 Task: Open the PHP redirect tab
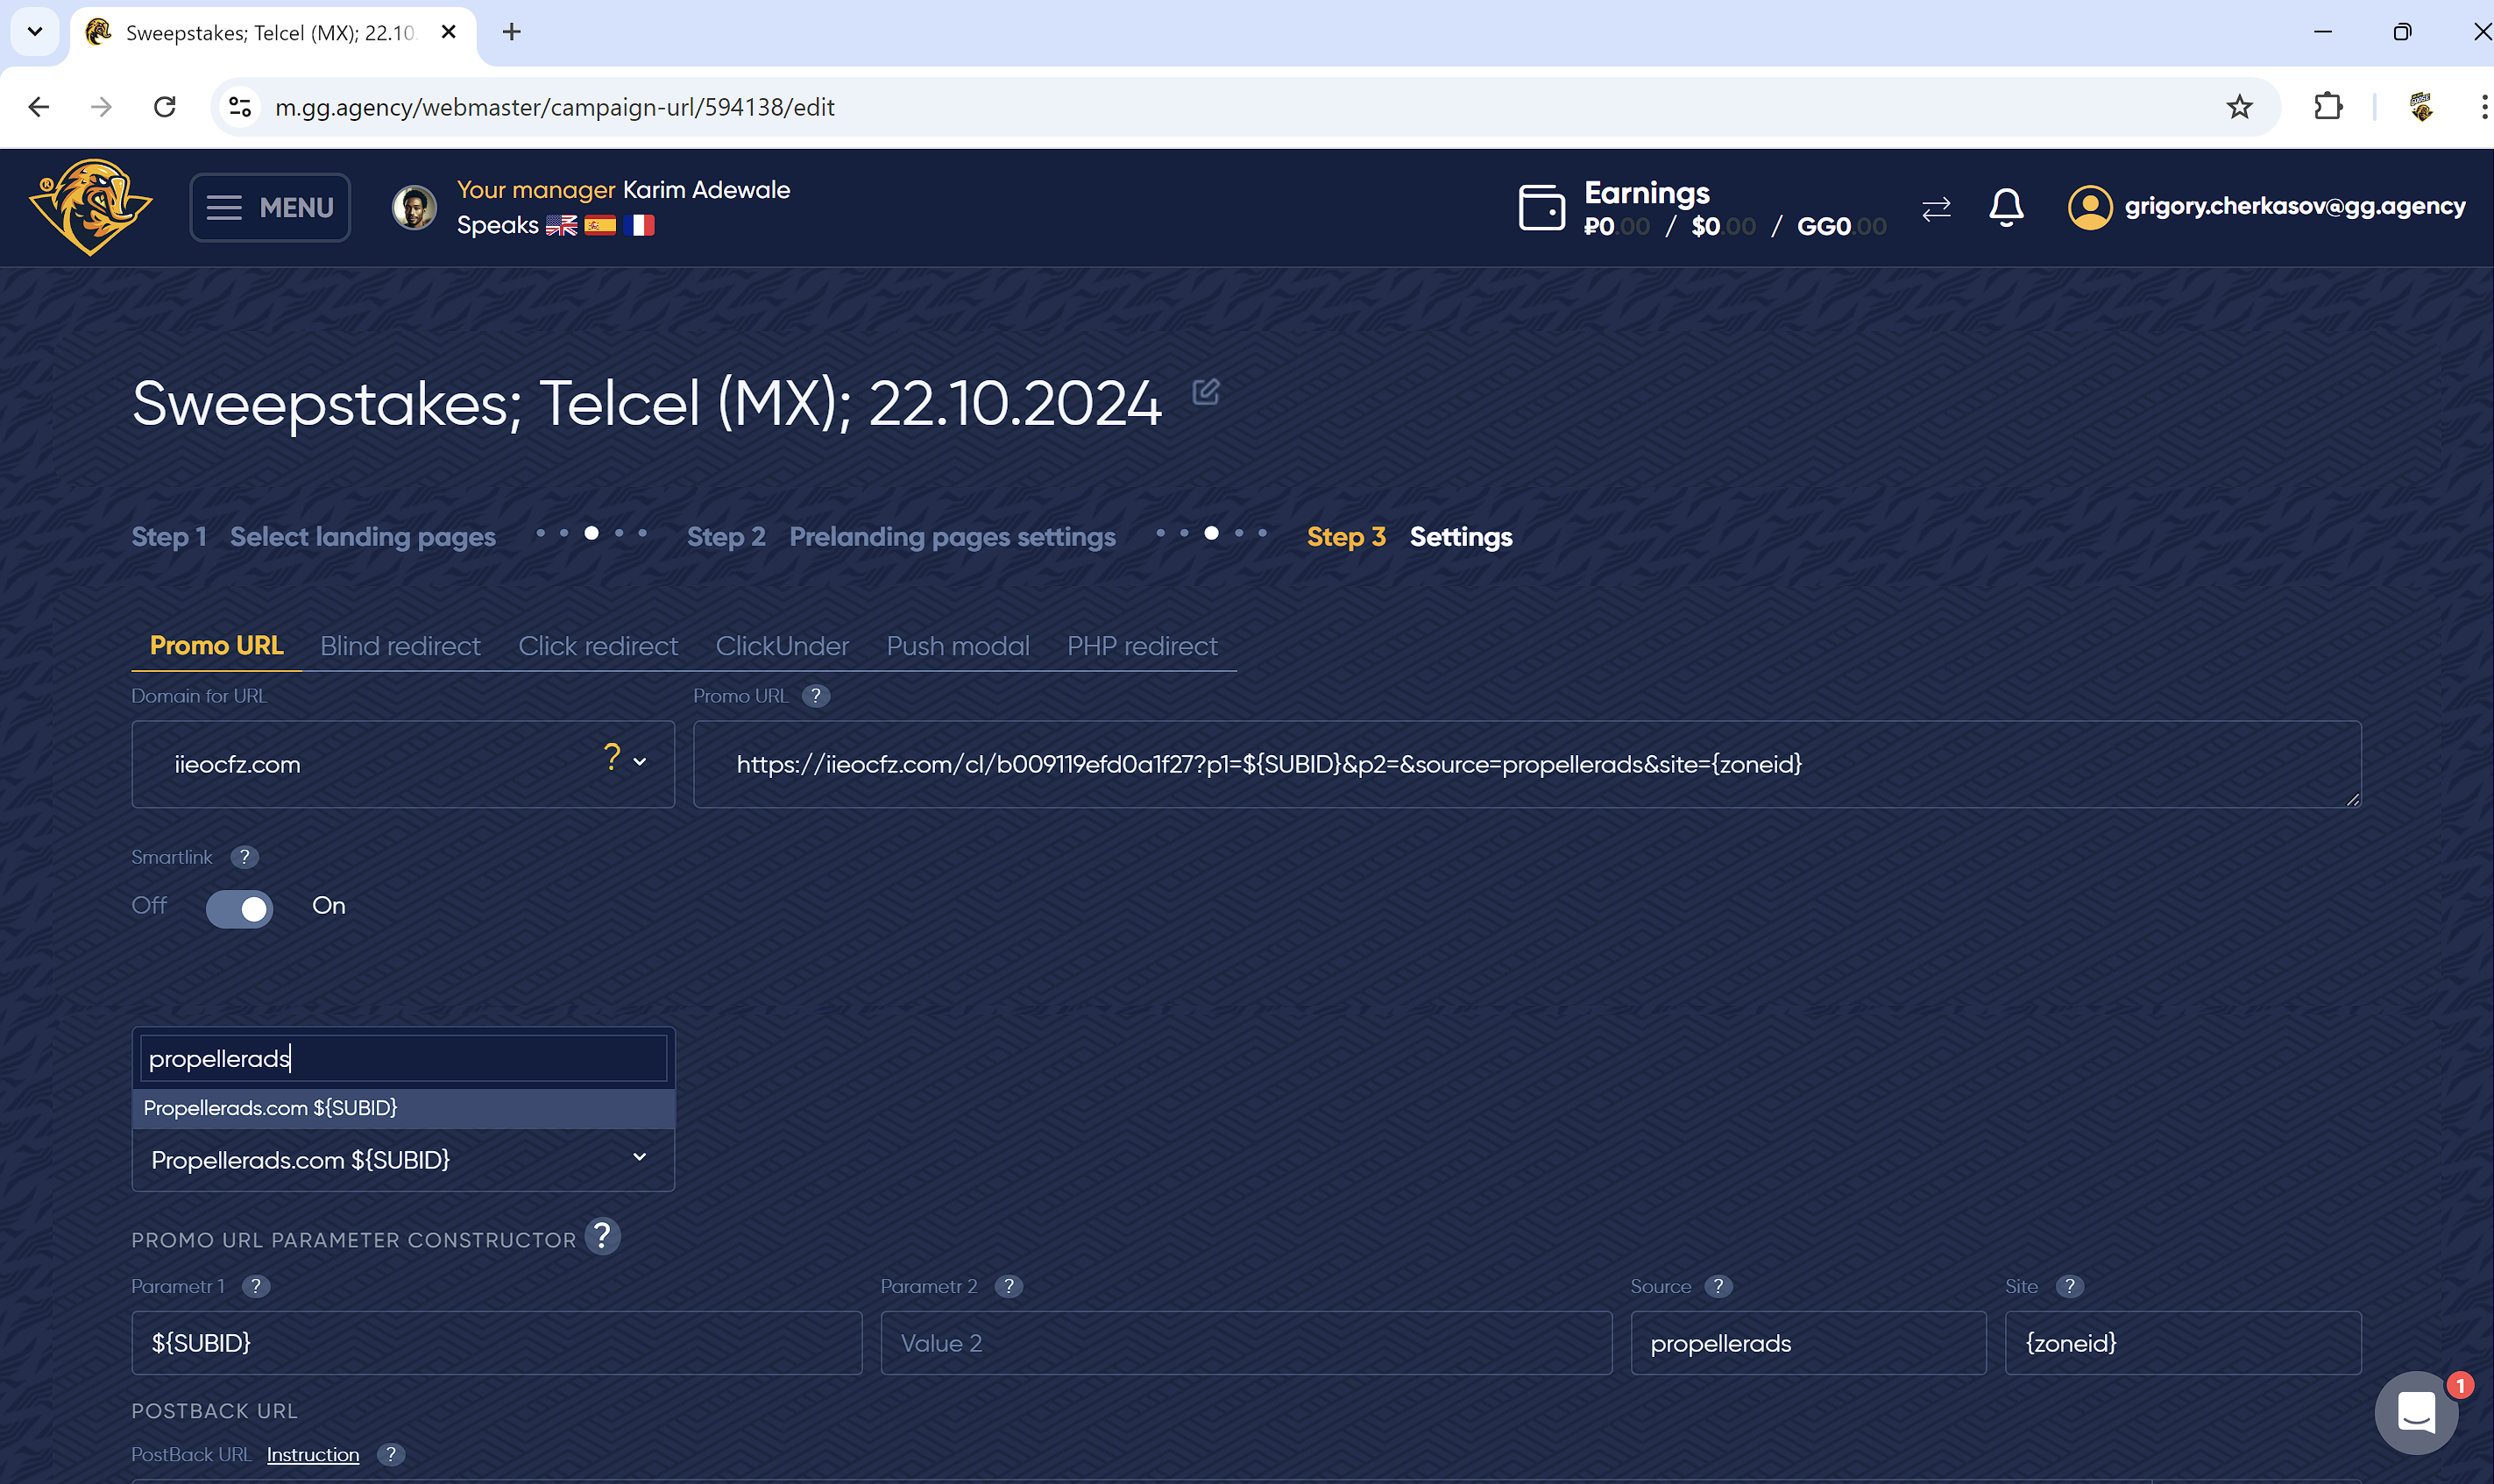tap(1142, 646)
